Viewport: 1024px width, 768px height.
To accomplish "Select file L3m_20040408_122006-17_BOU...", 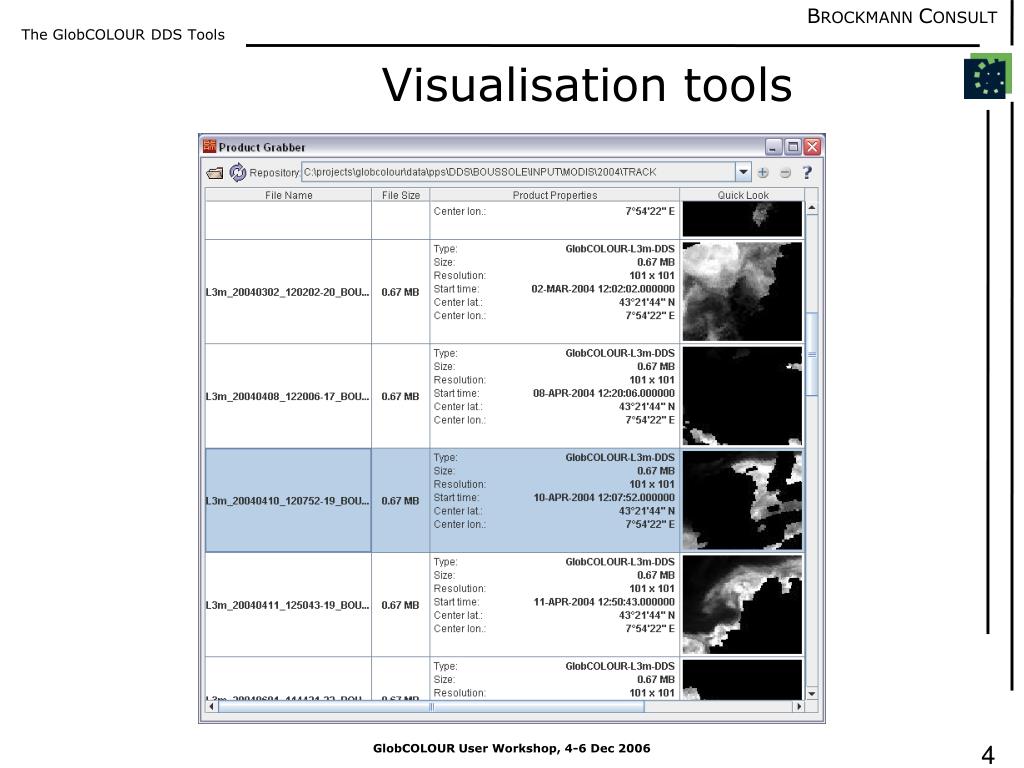I will 287,396.
